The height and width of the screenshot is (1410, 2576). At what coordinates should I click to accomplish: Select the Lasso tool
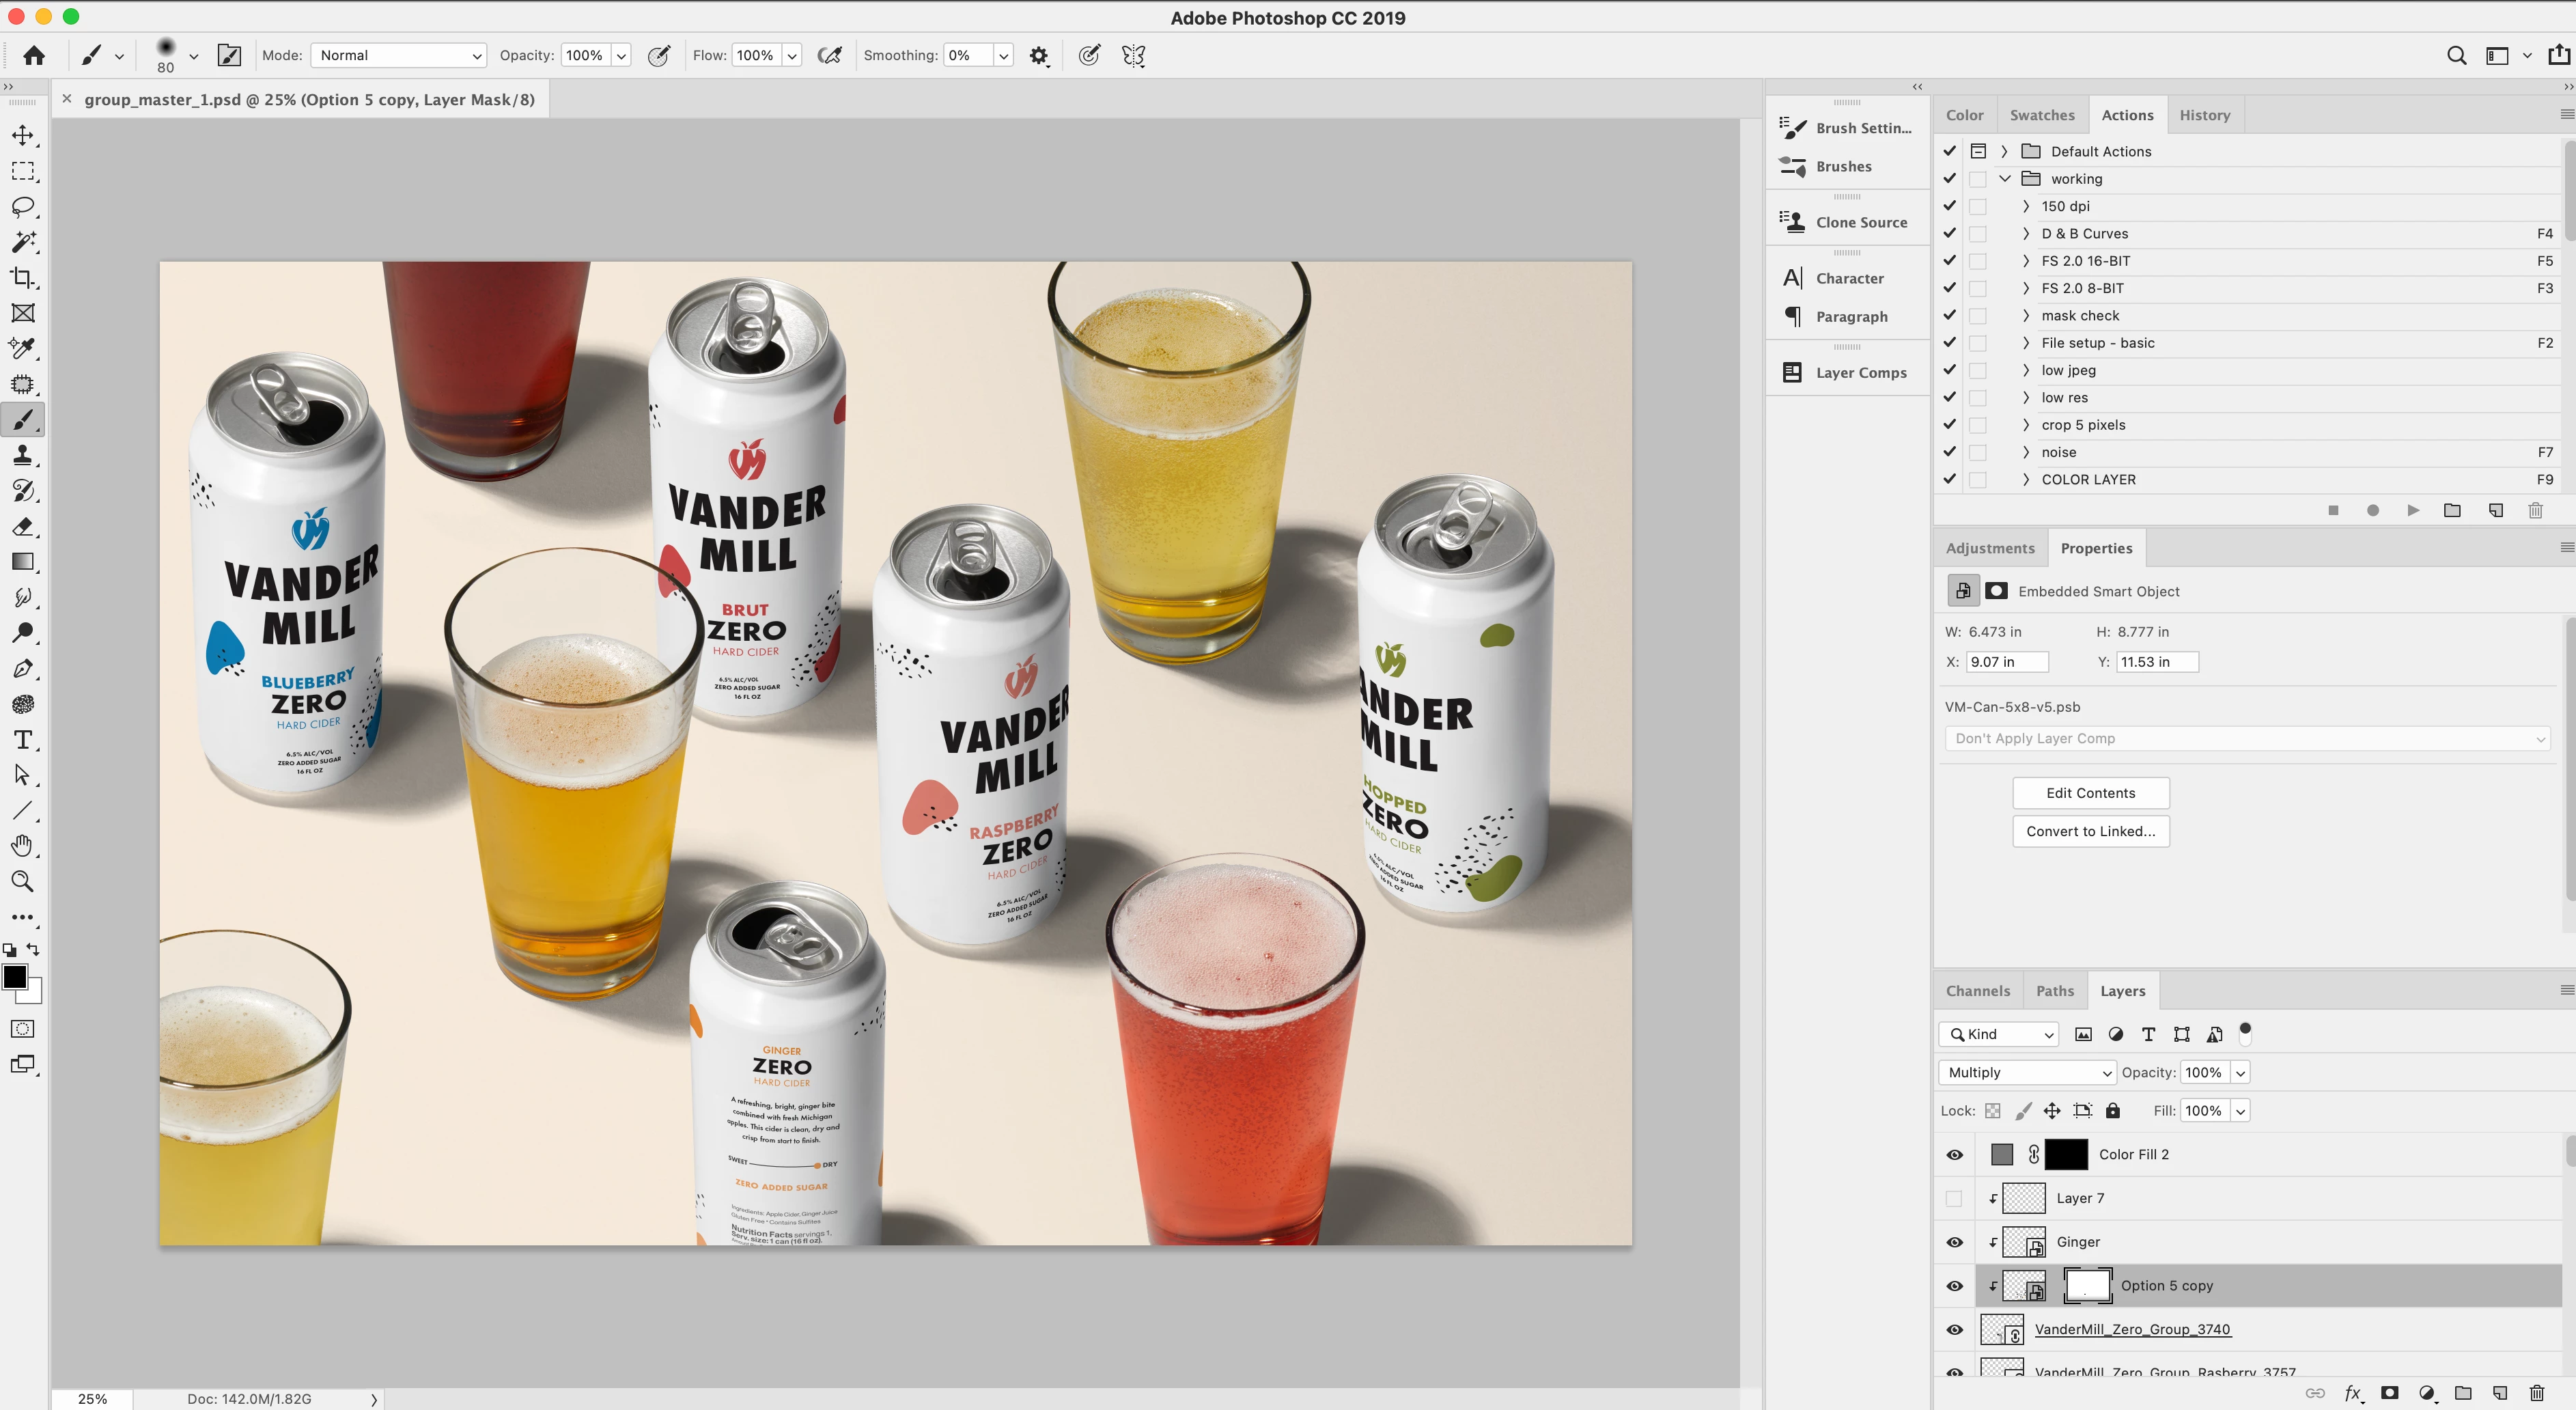point(22,207)
